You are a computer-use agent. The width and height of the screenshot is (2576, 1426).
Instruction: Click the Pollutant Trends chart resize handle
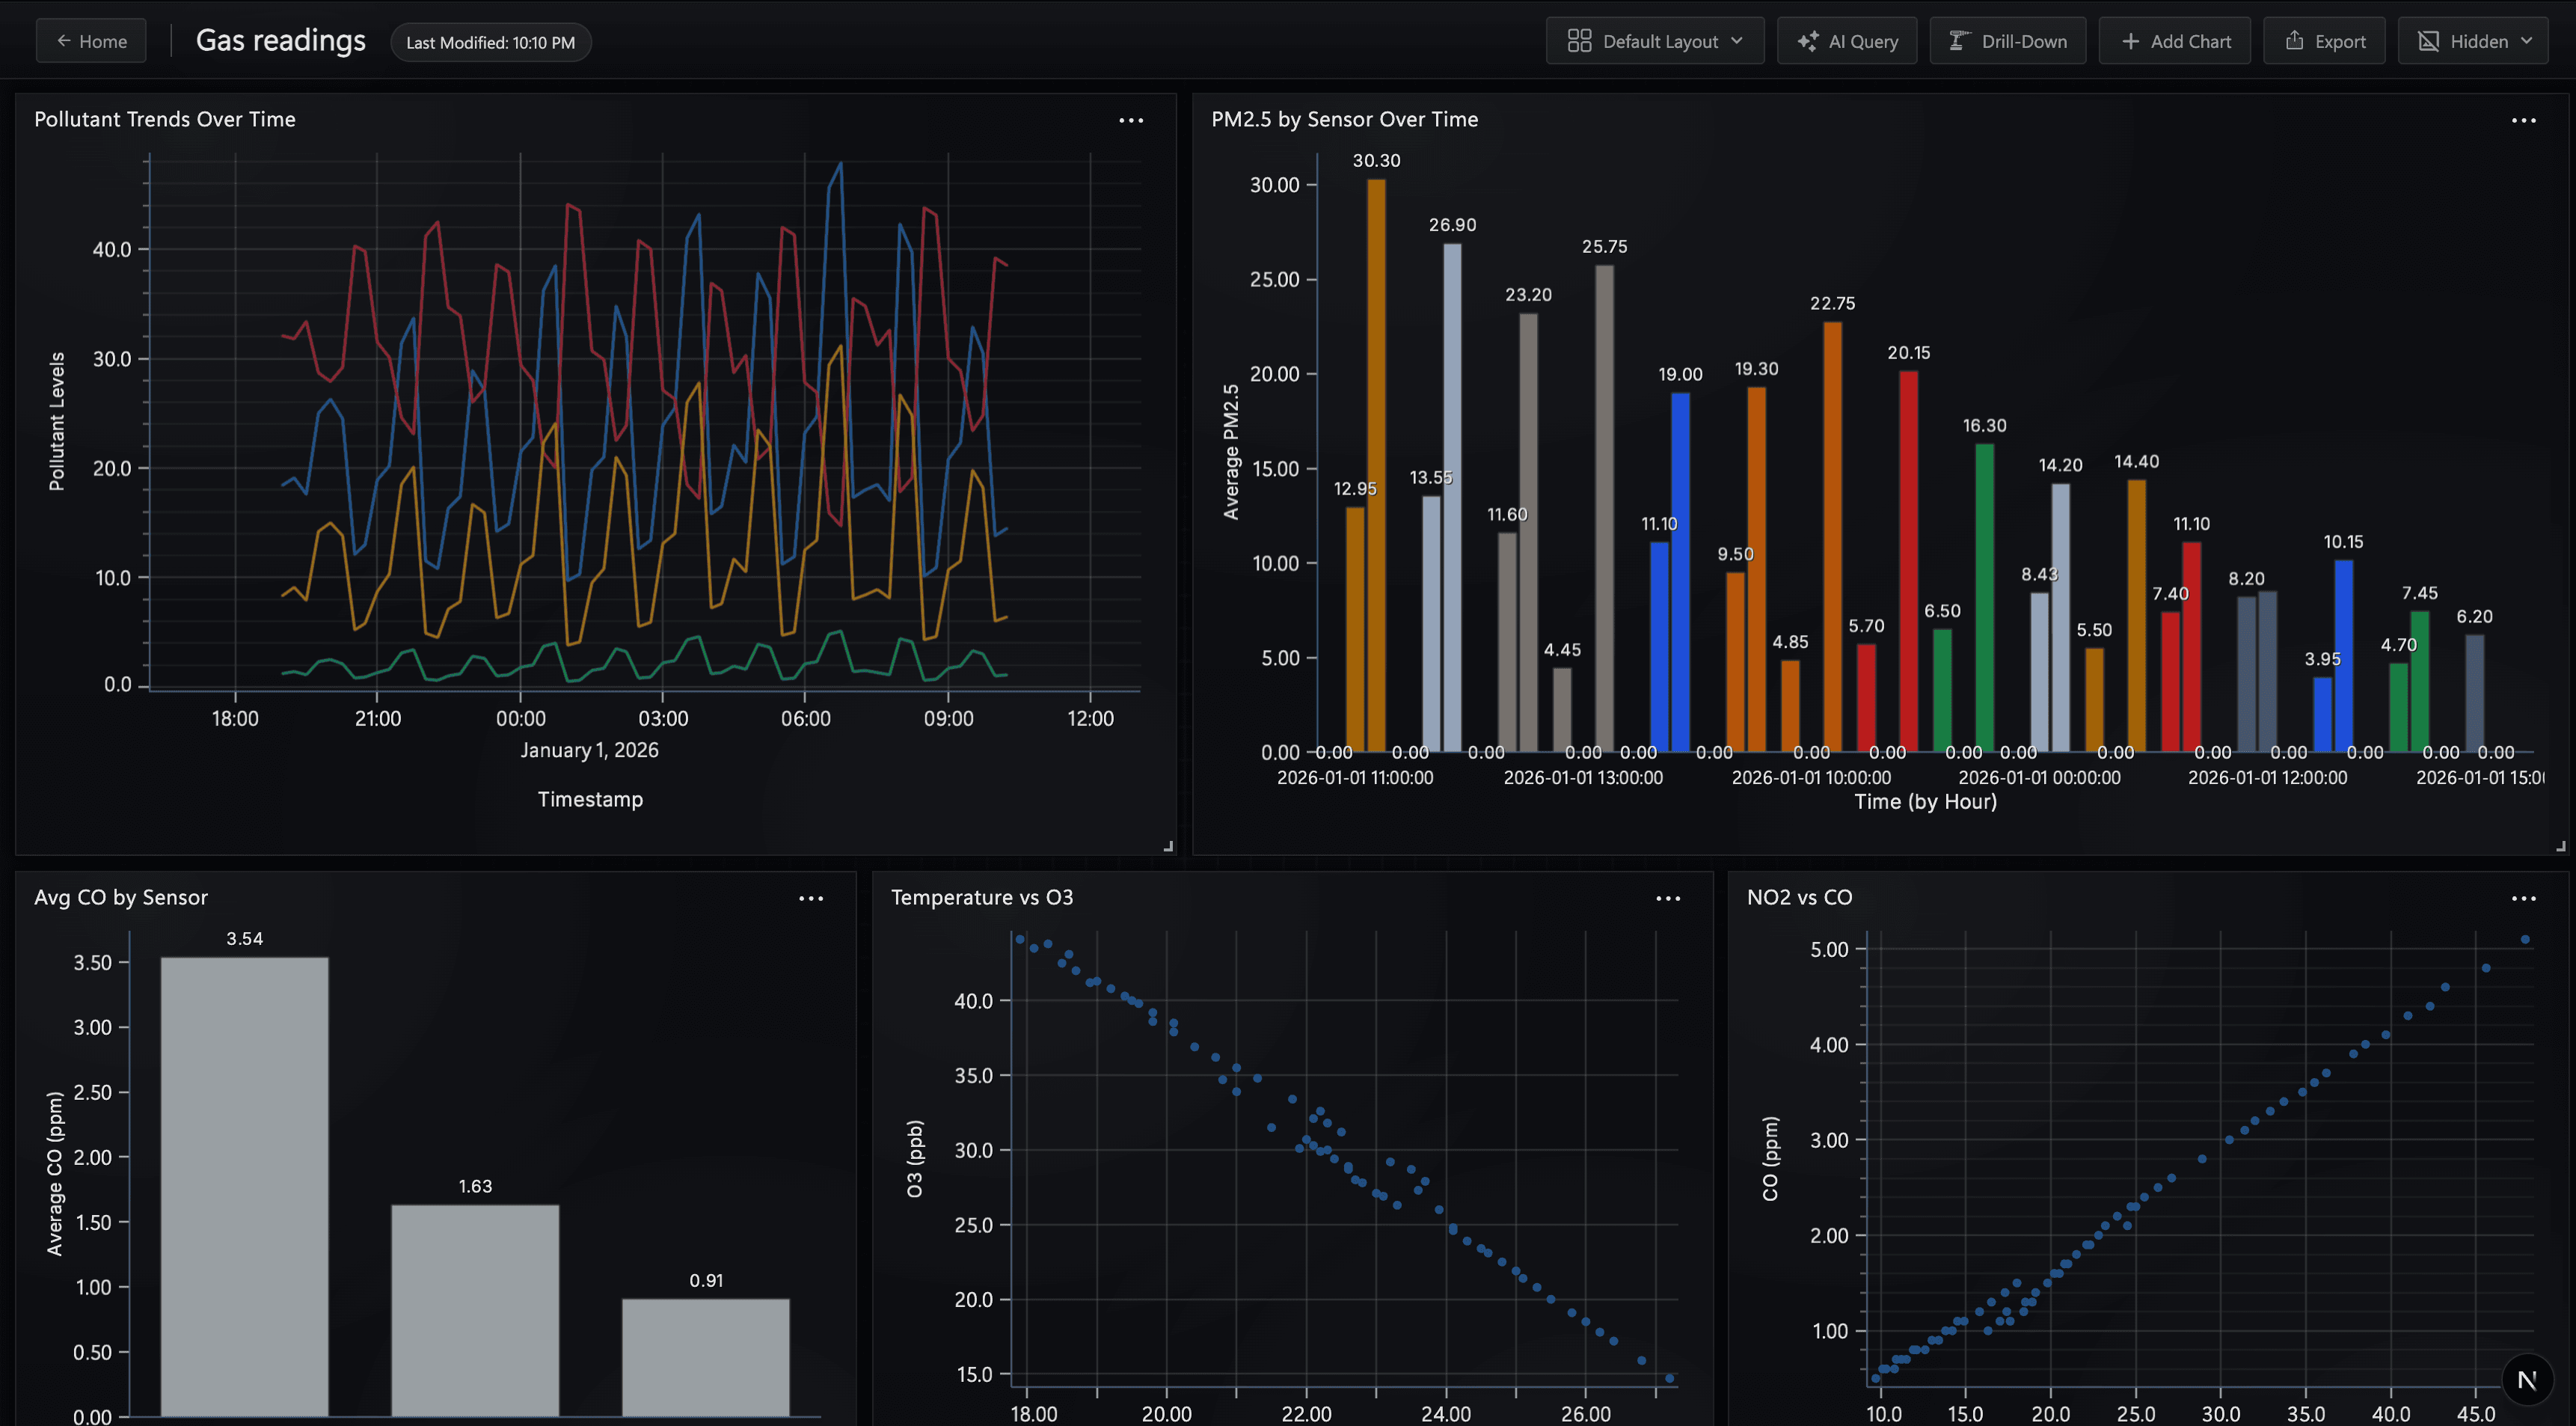tap(1168, 846)
